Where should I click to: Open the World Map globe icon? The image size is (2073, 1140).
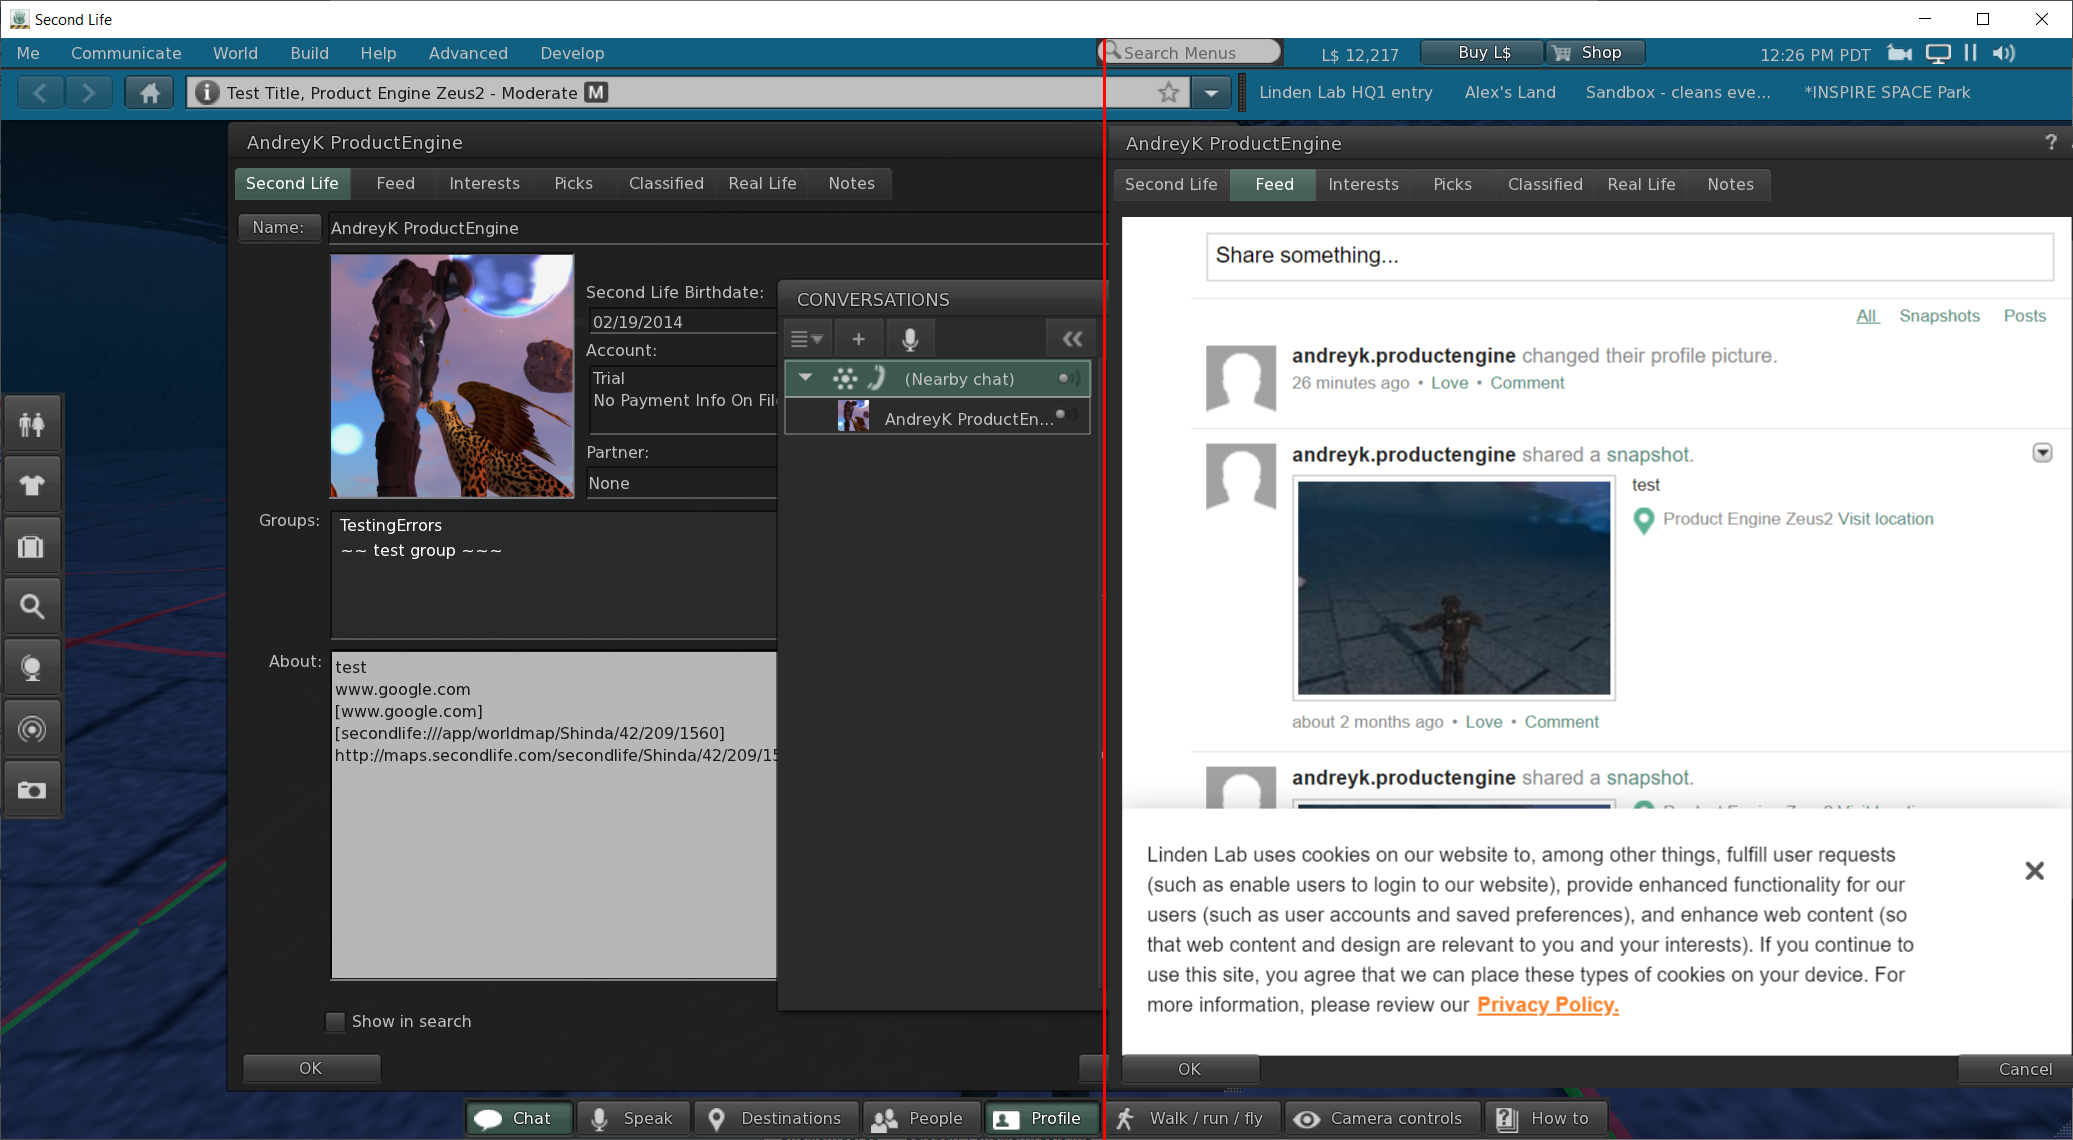click(x=33, y=667)
